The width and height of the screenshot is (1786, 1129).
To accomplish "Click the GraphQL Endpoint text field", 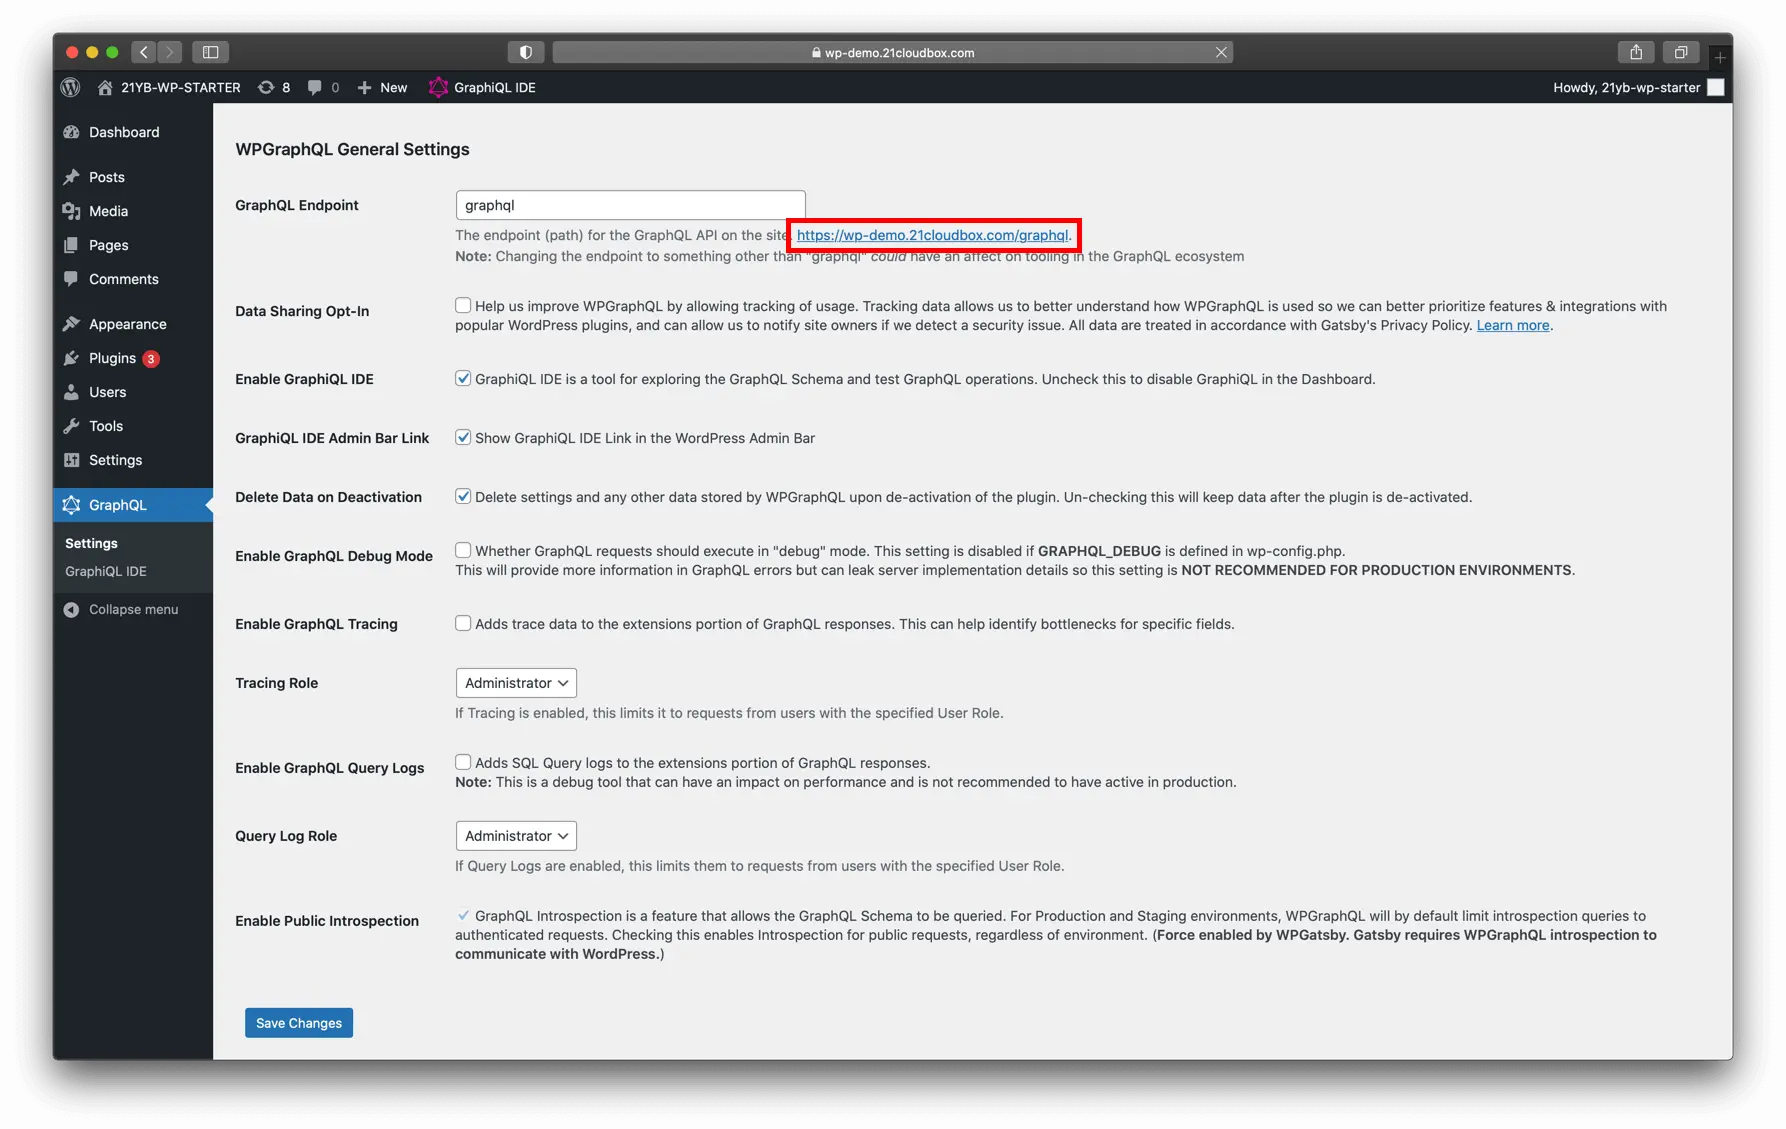I will pyautogui.click(x=630, y=205).
